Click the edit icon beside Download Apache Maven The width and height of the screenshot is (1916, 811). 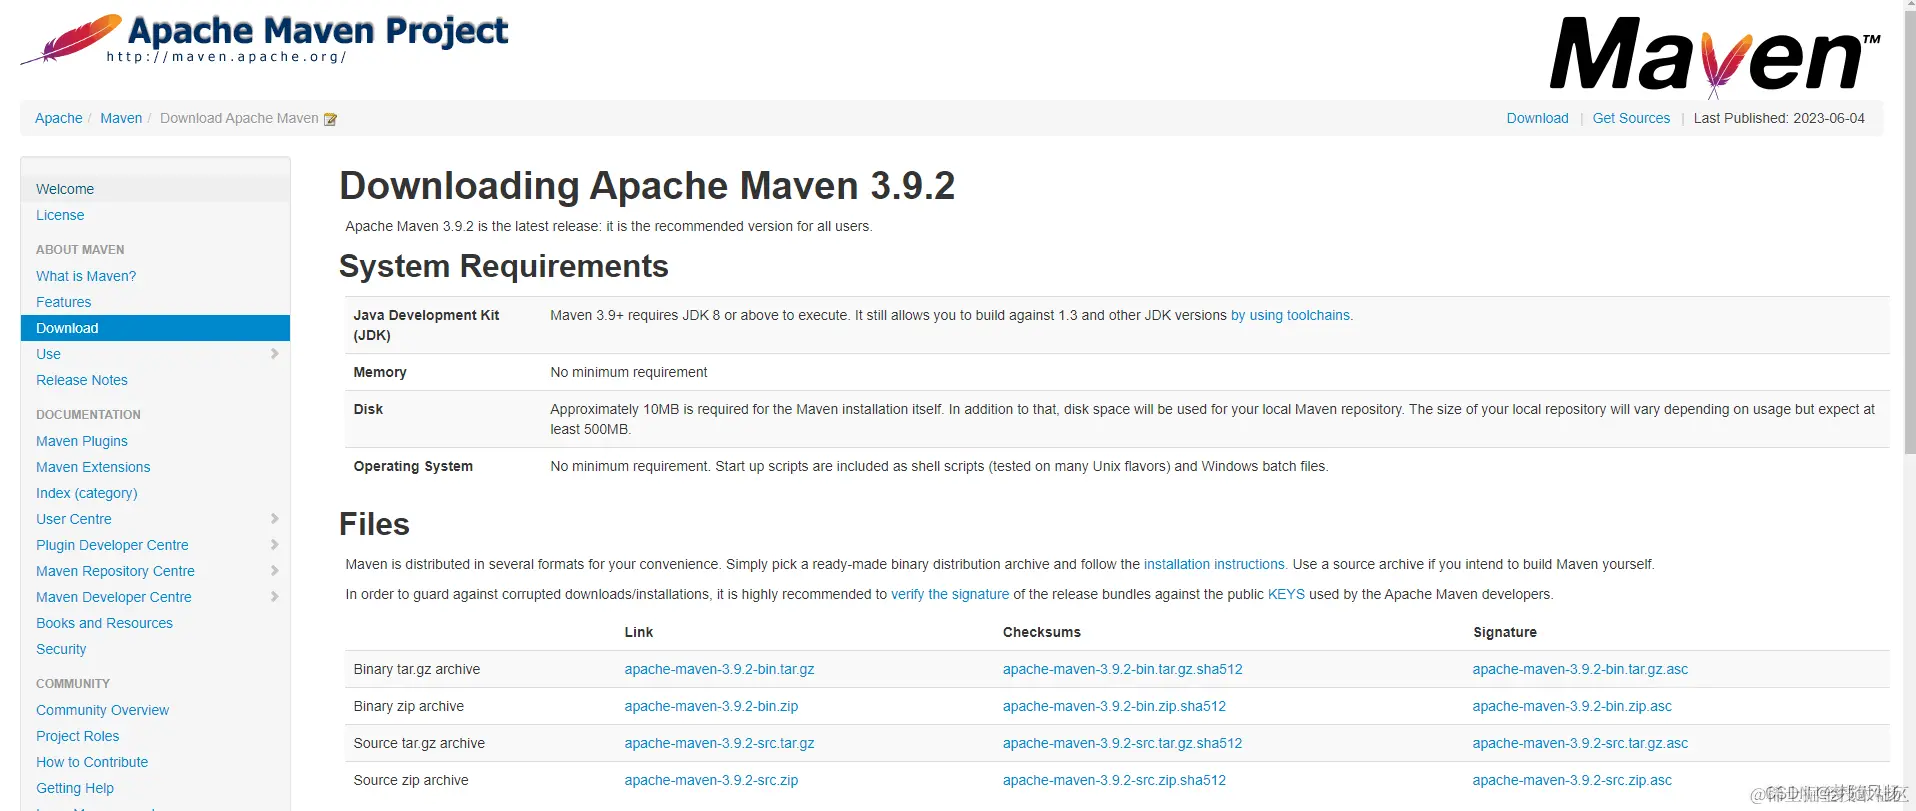click(330, 119)
